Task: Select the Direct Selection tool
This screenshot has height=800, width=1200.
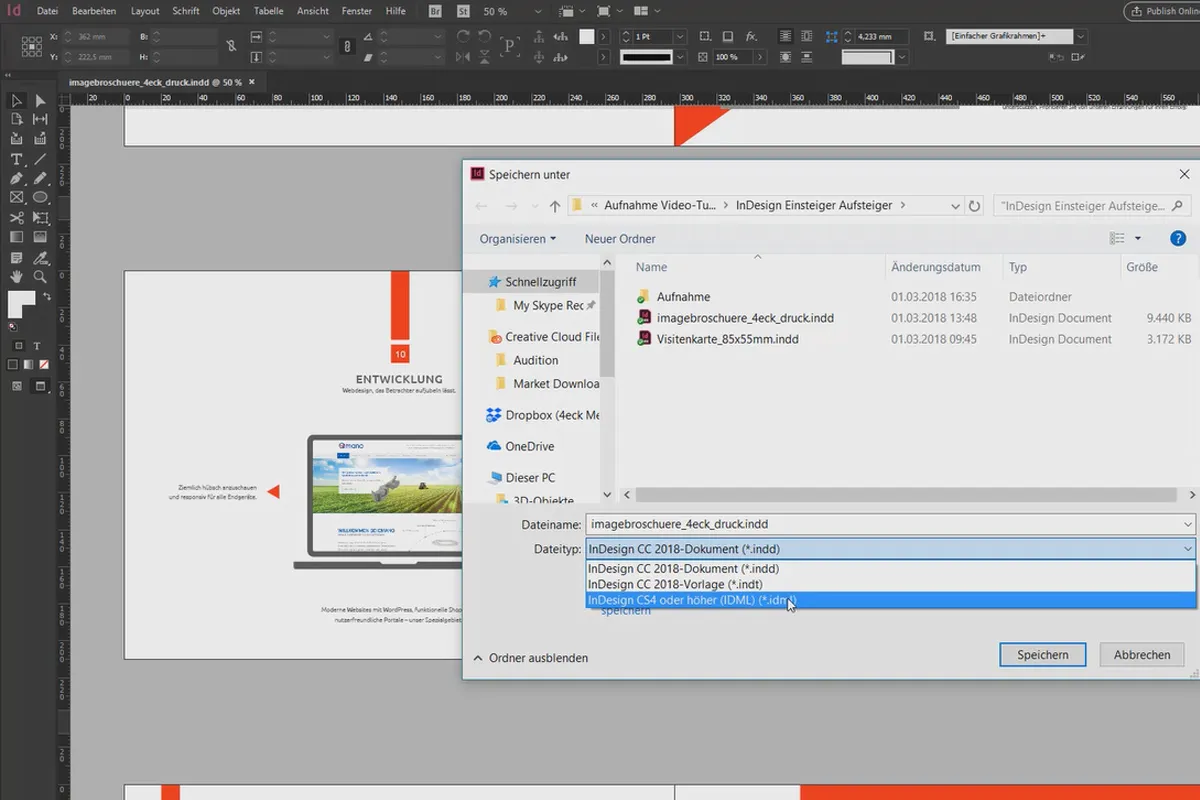Action: point(40,101)
